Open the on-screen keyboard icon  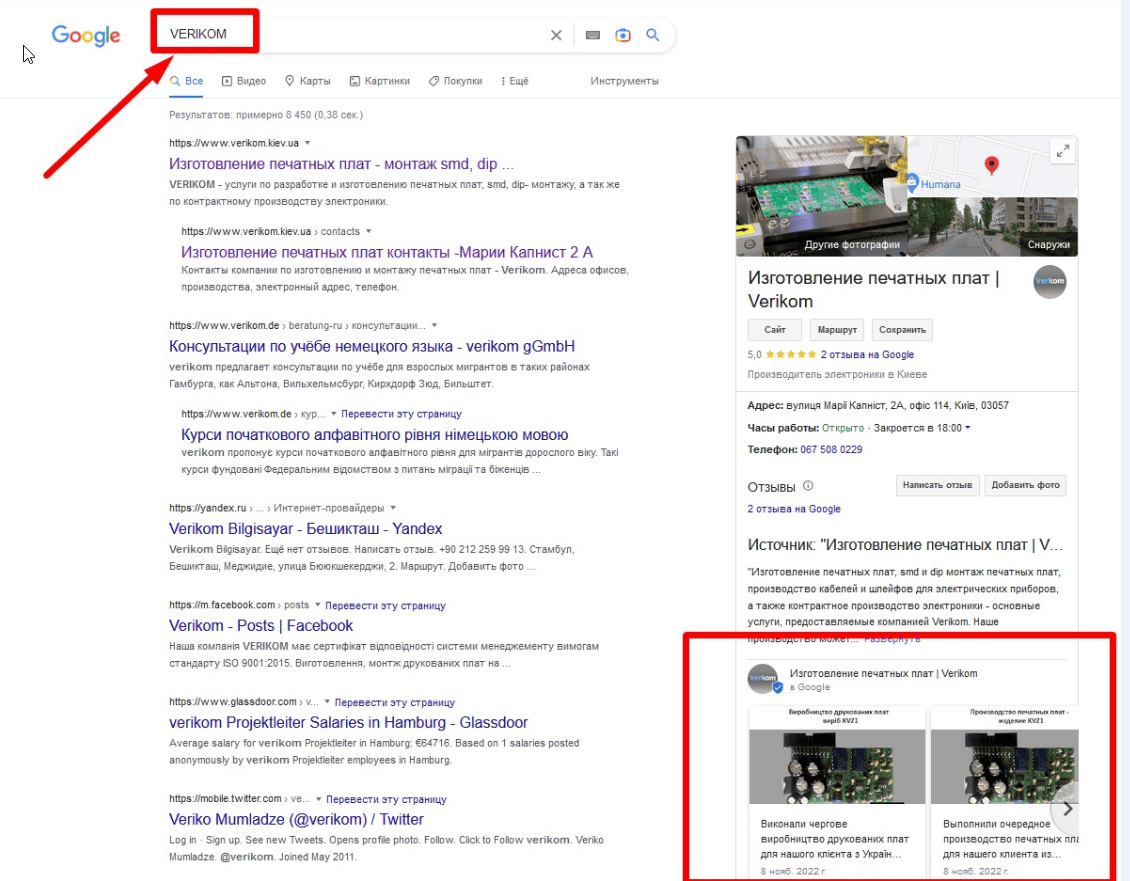[x=592, y=35]
